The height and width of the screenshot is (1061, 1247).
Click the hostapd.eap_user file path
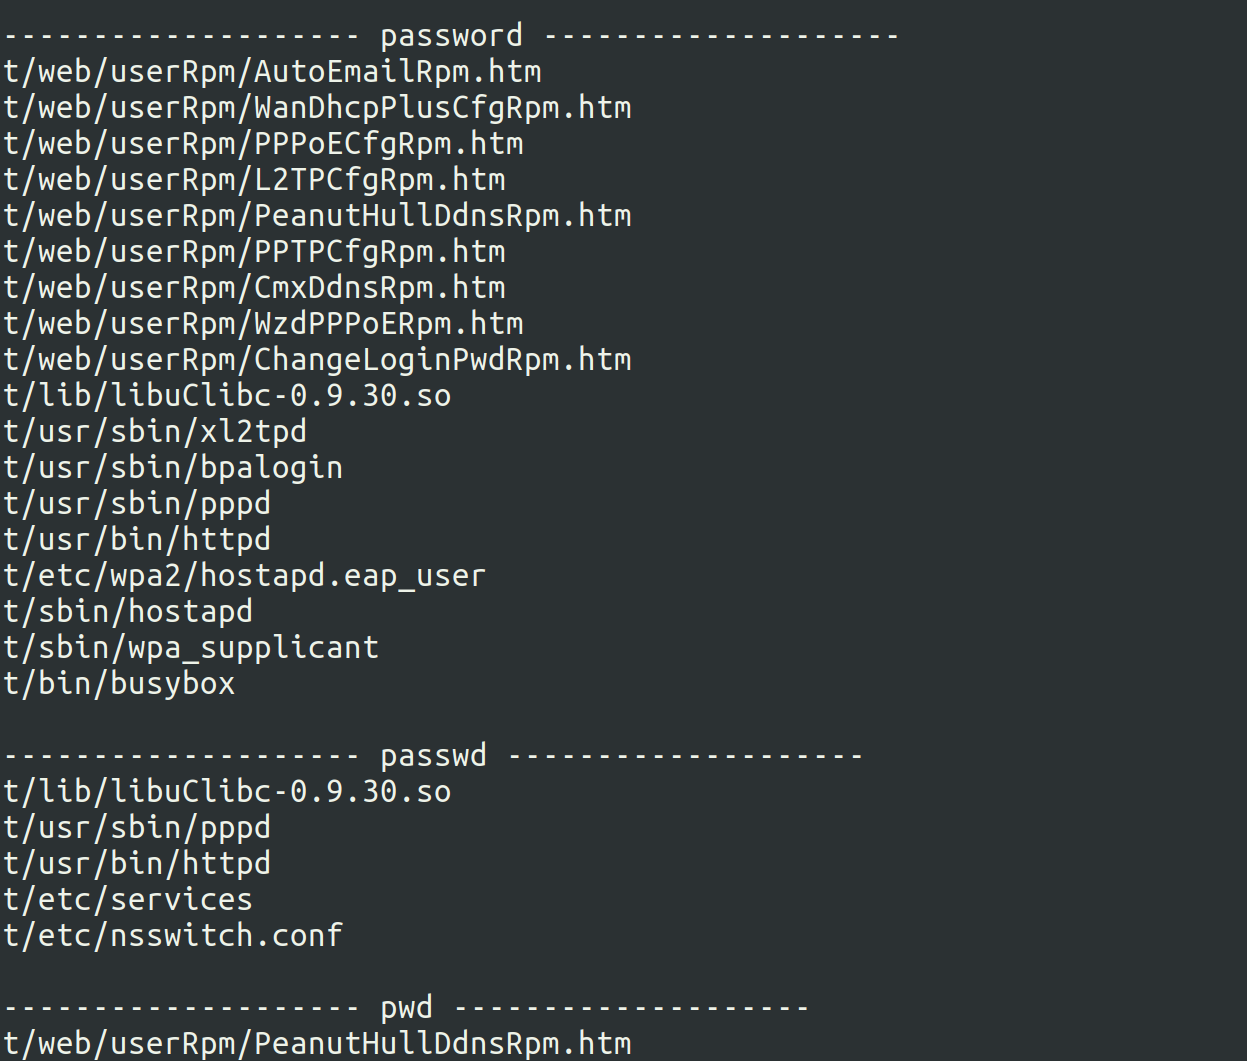(244, 576)
